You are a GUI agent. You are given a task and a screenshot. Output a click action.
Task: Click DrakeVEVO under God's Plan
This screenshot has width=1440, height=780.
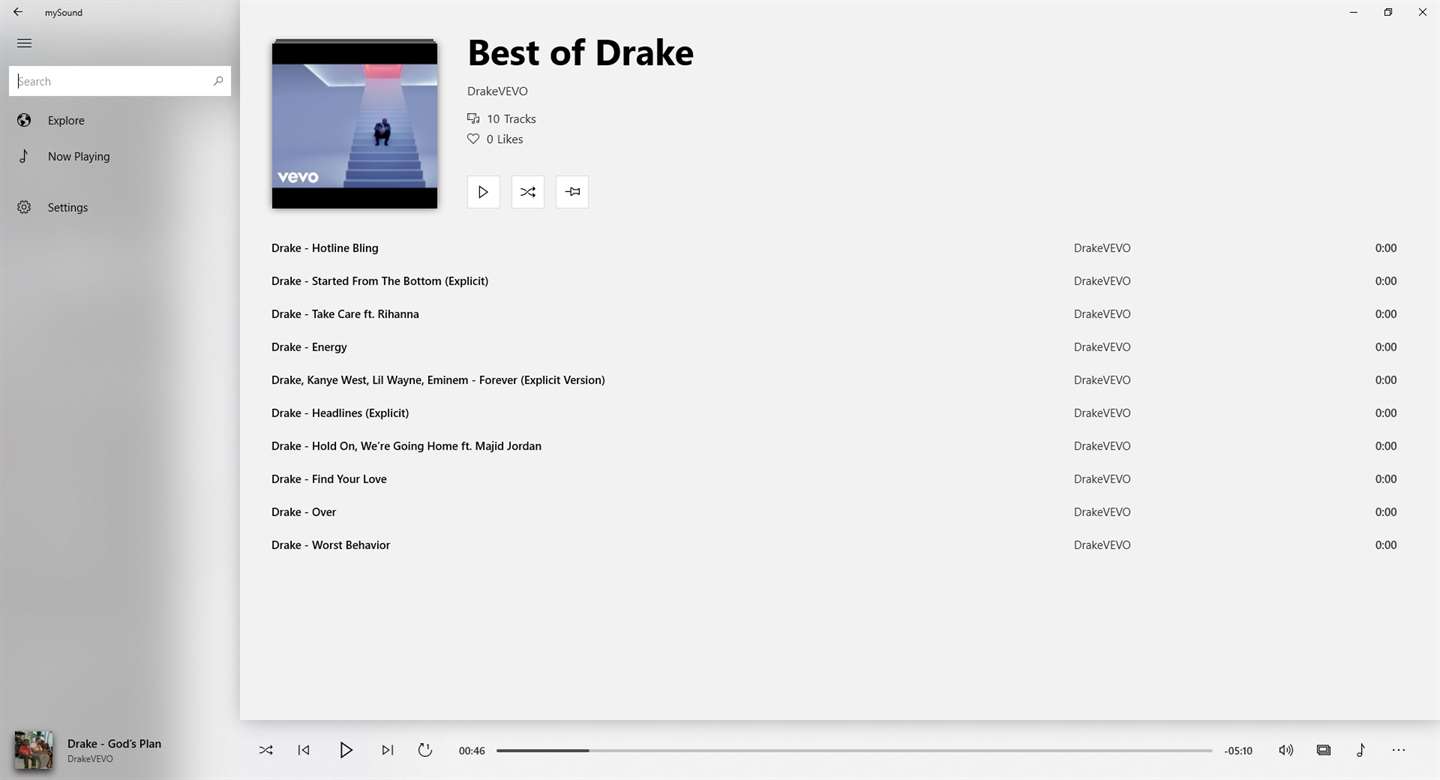pos(90,759)
